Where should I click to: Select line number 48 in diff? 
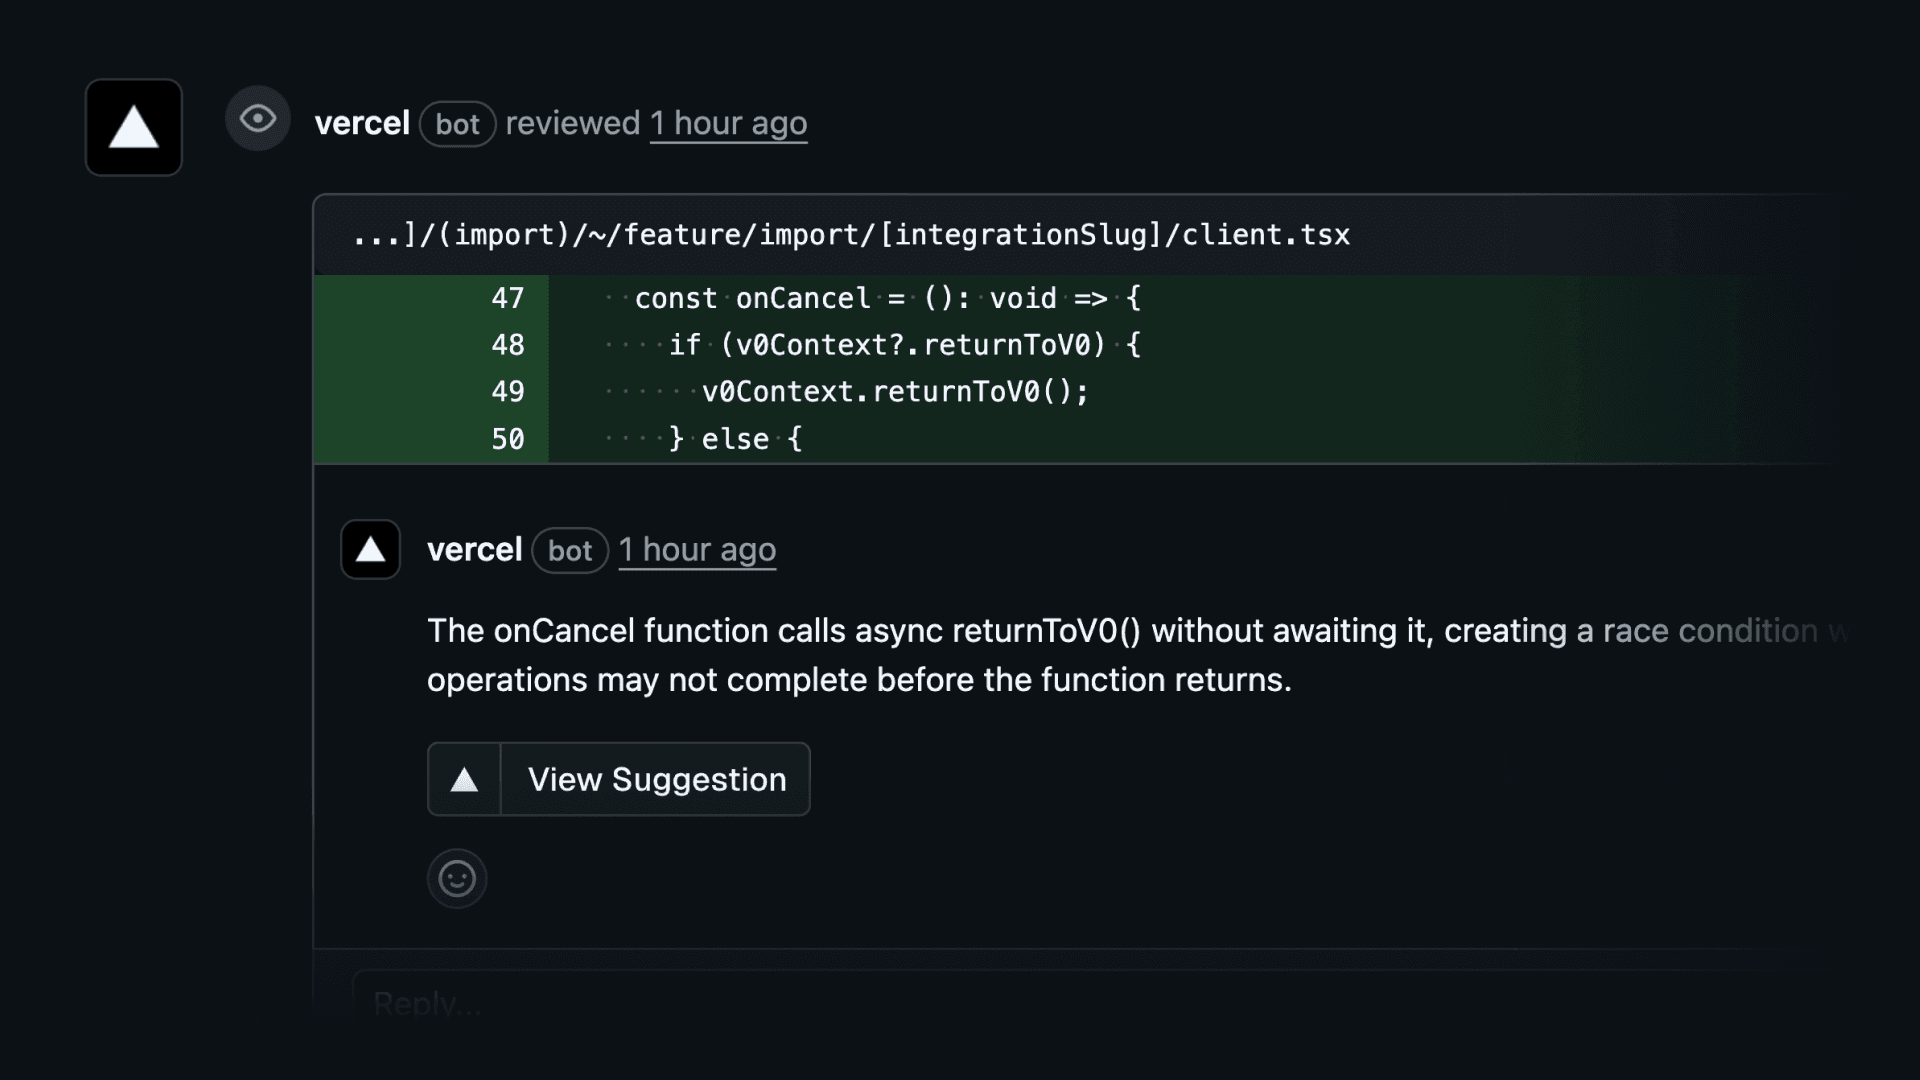pos(507,345)
